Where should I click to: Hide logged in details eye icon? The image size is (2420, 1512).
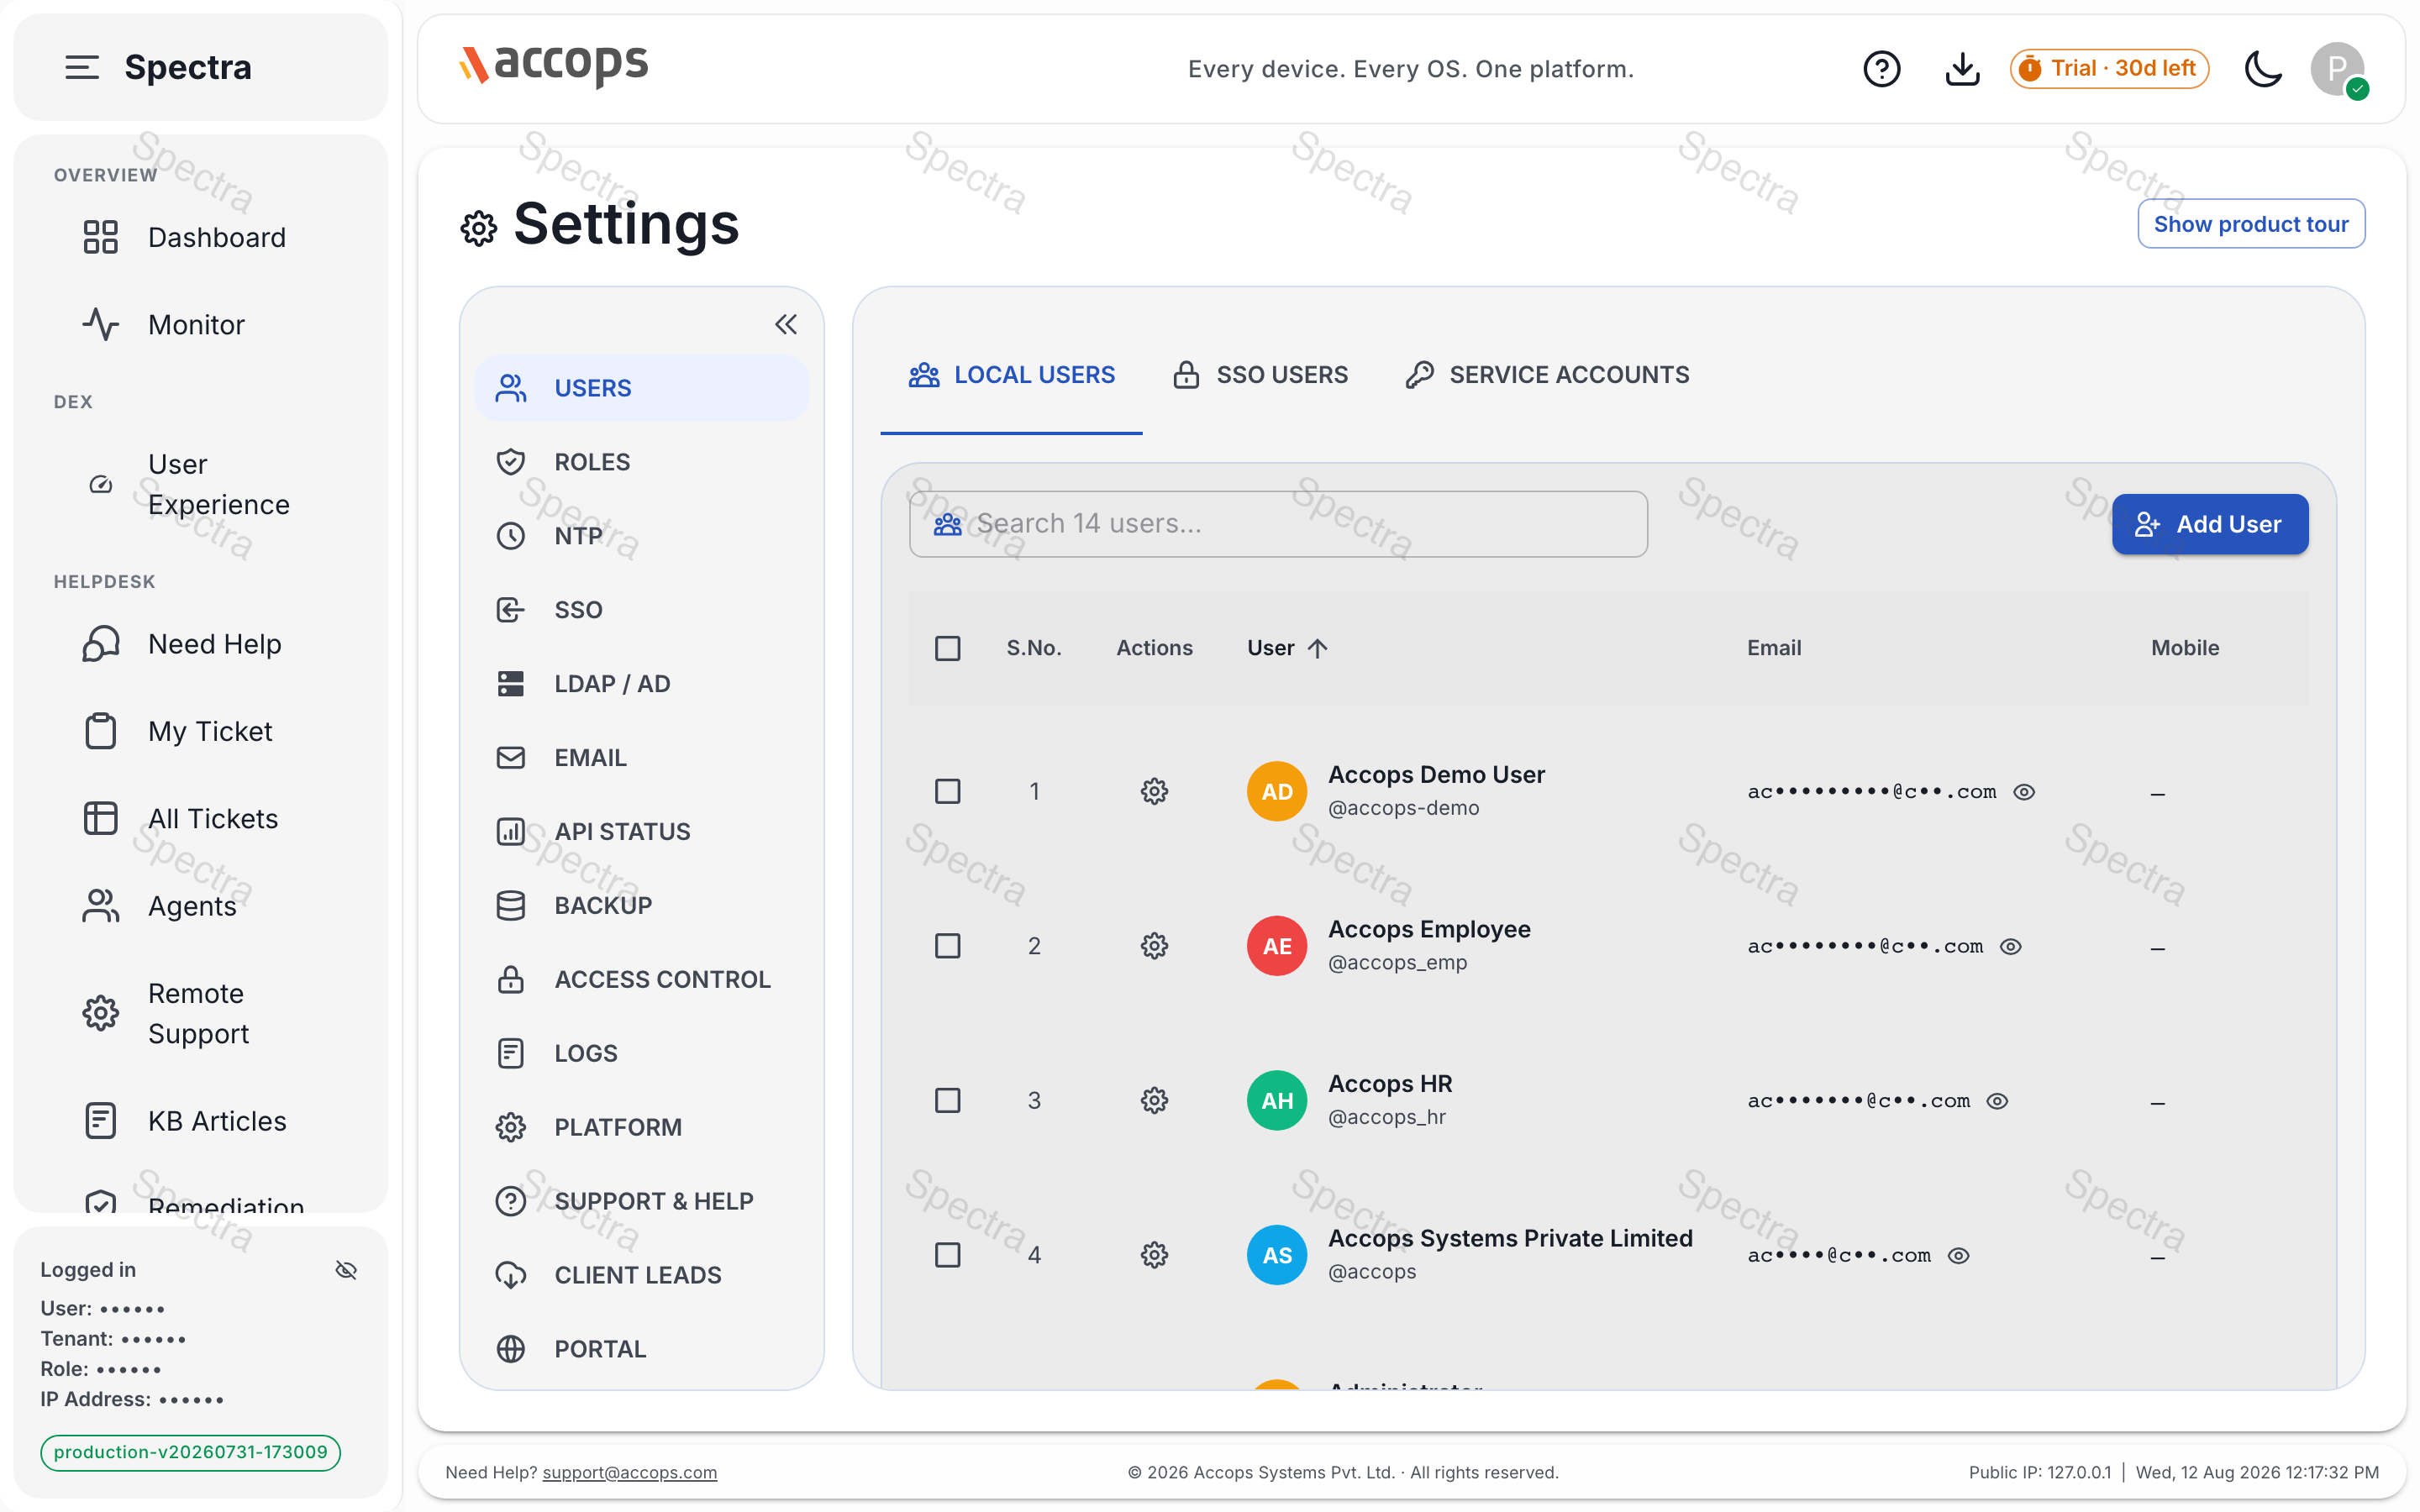point(346,1270)
